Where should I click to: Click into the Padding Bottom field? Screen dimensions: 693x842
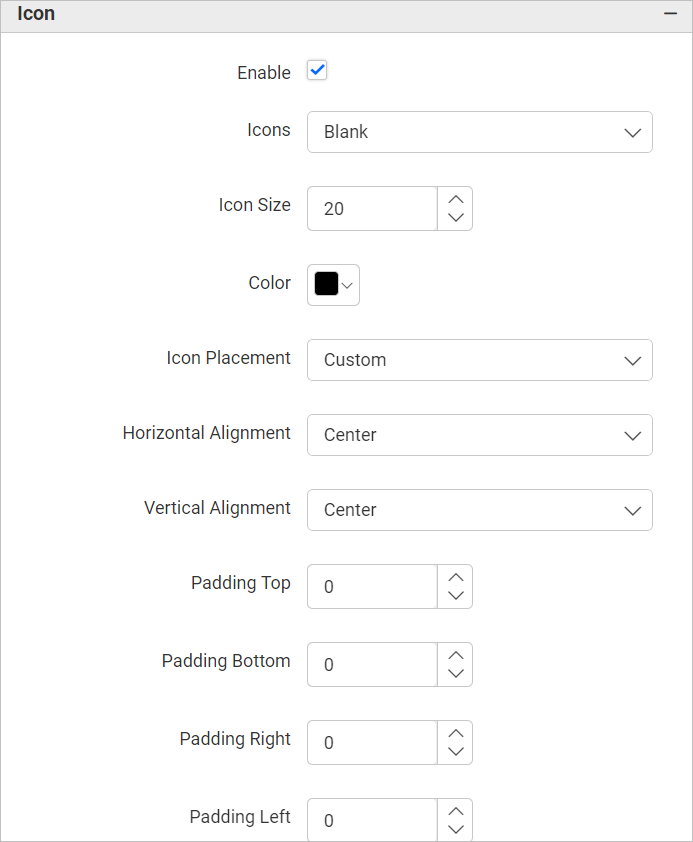tap(372, 665)
